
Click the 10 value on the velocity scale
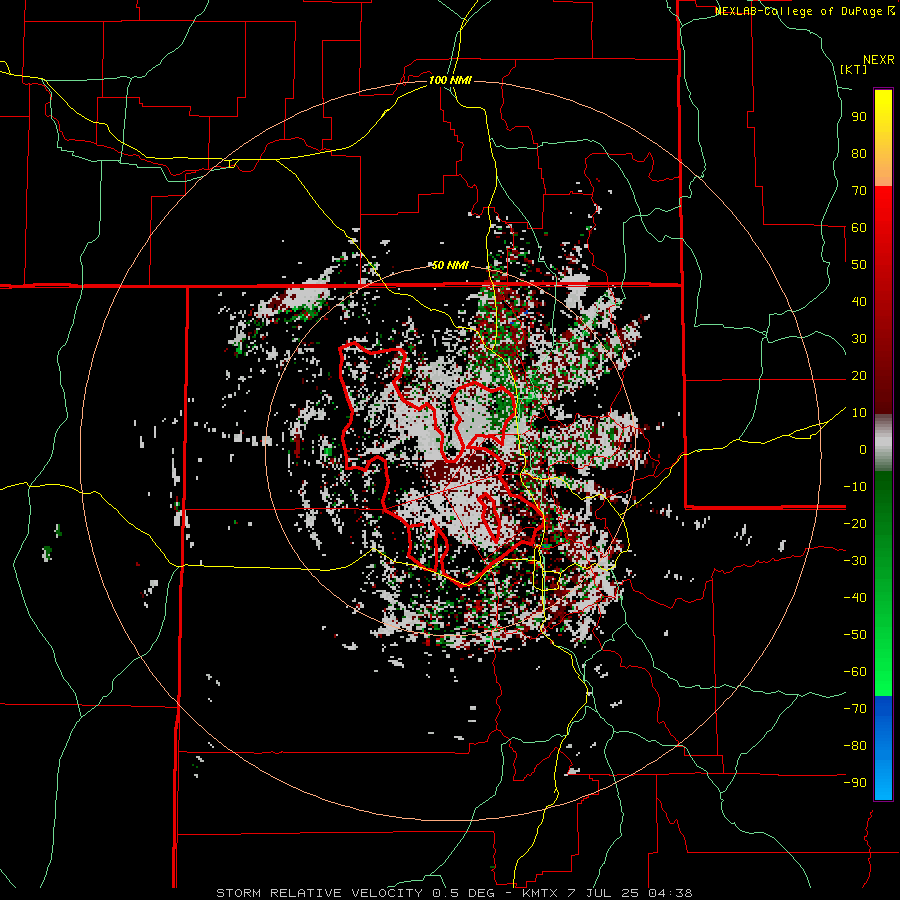[859, 413]
